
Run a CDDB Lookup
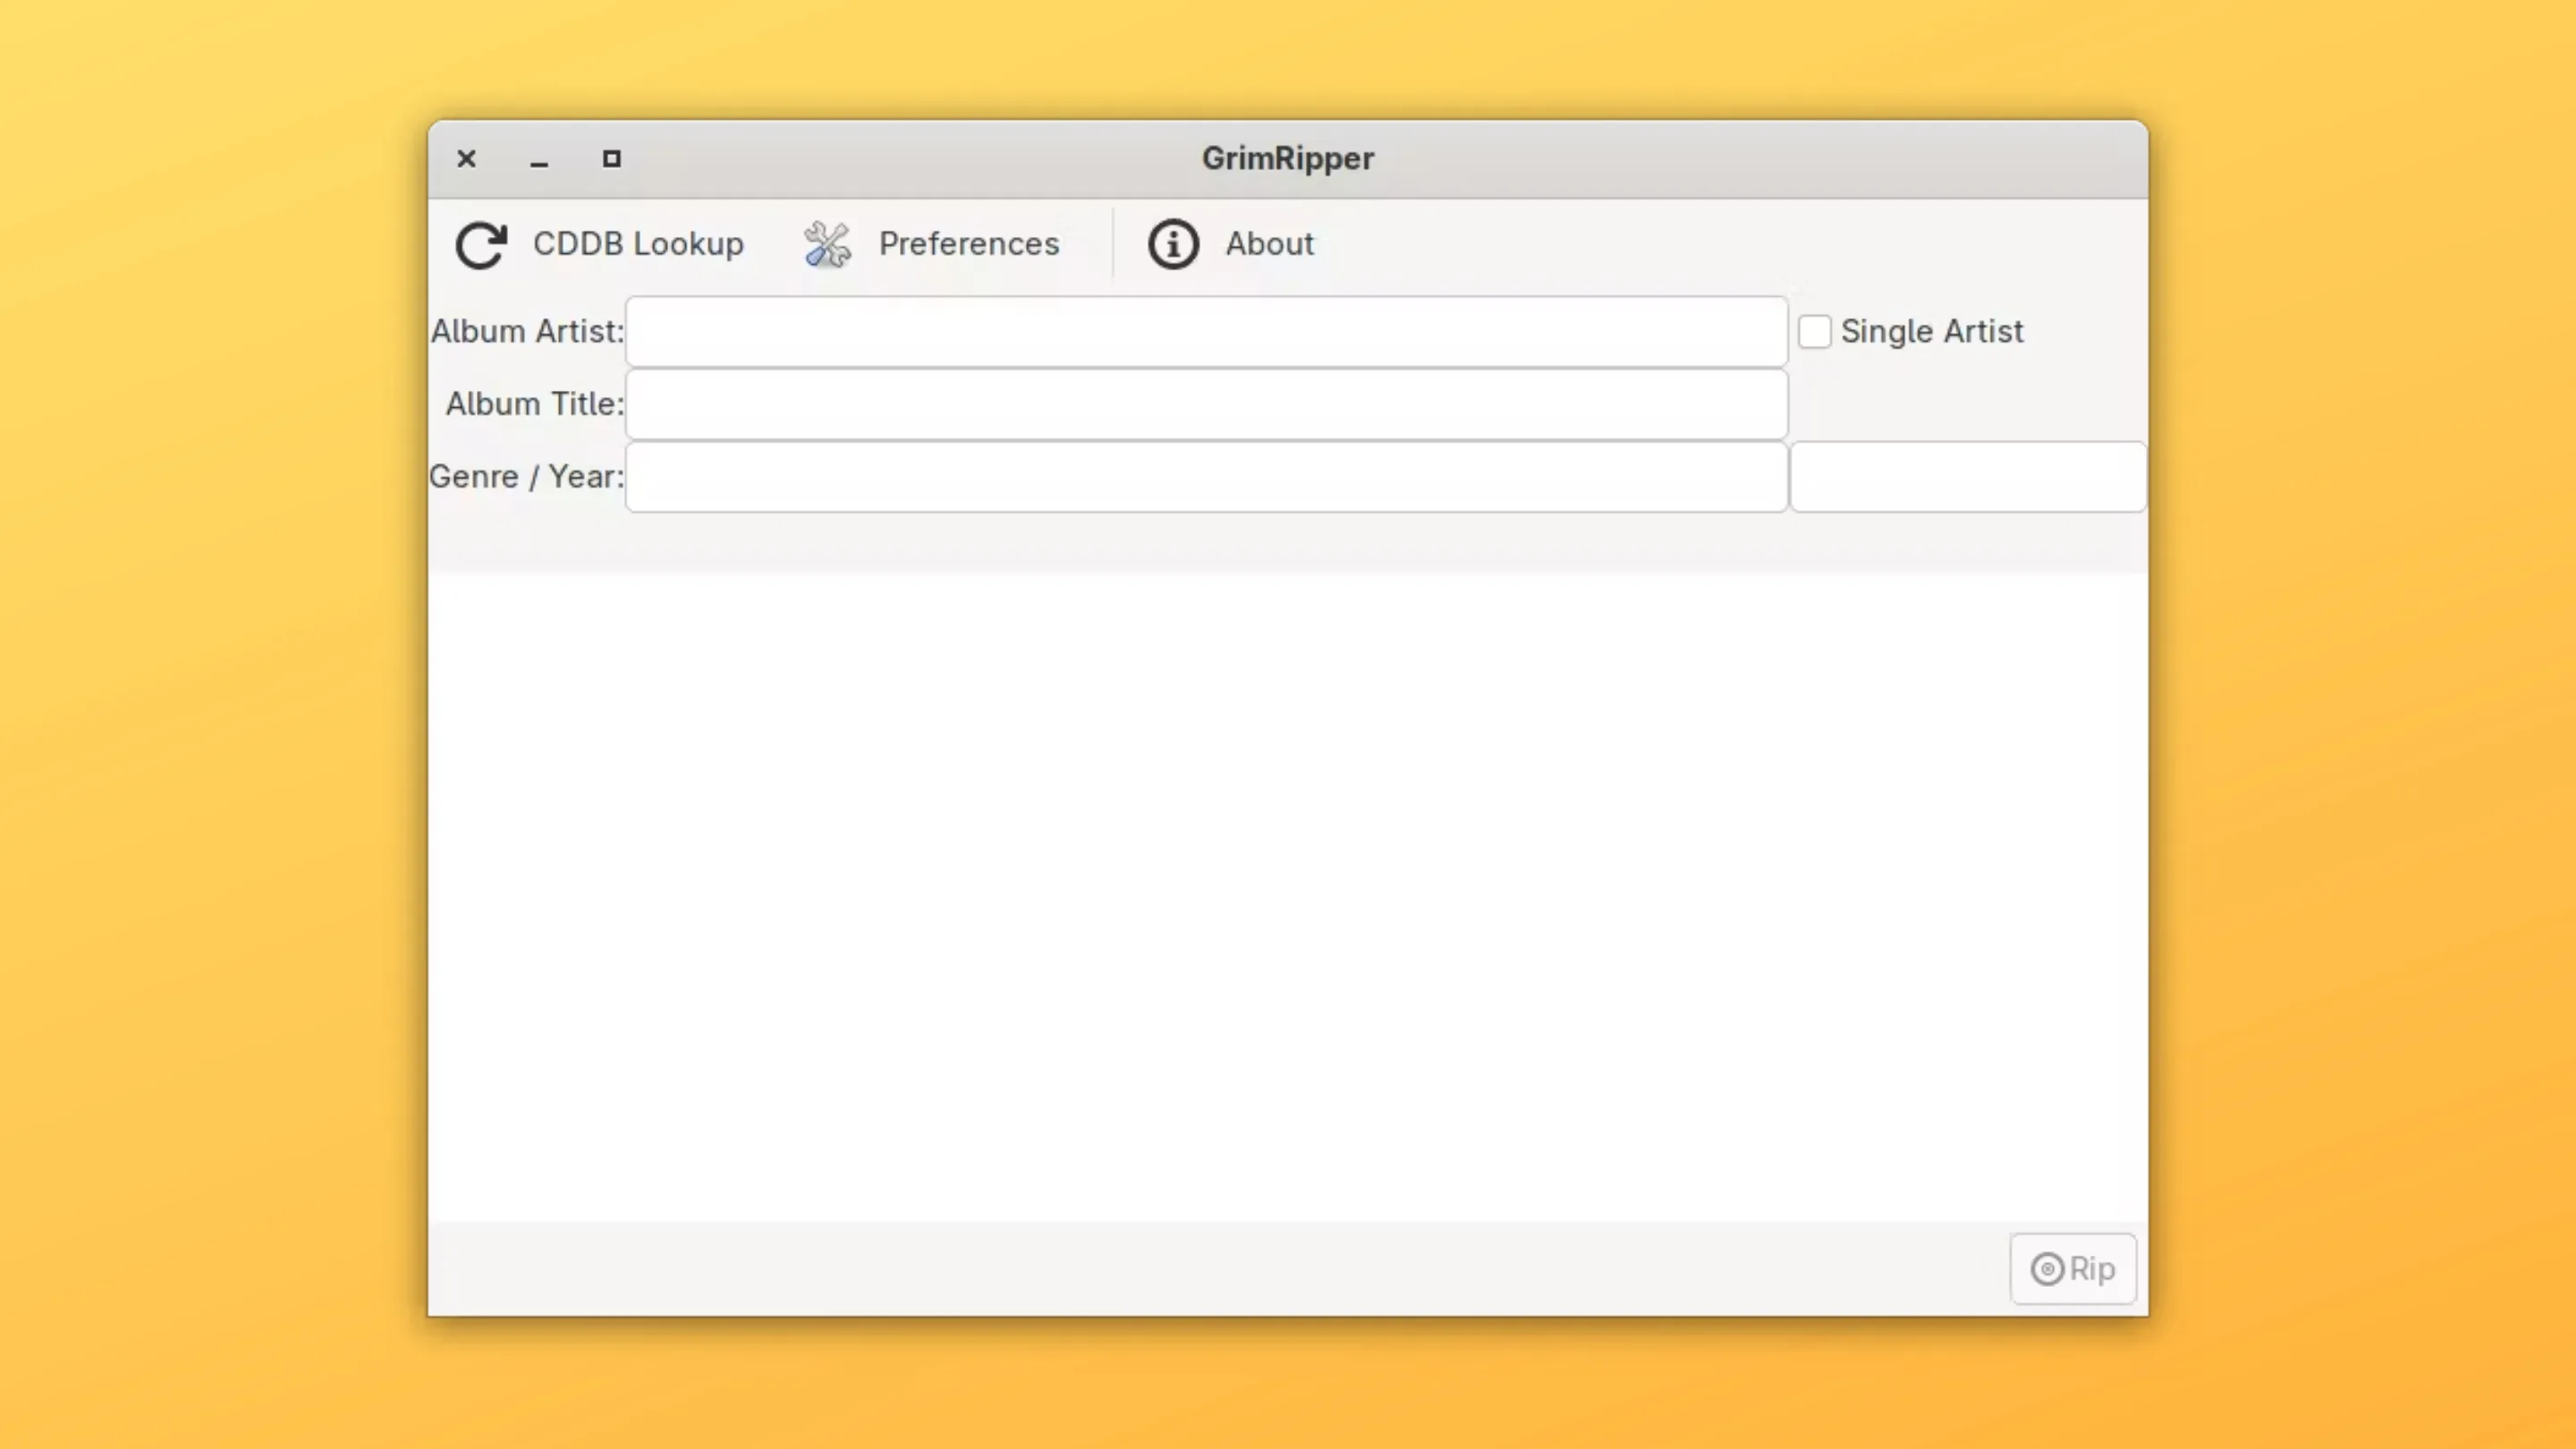600,244
